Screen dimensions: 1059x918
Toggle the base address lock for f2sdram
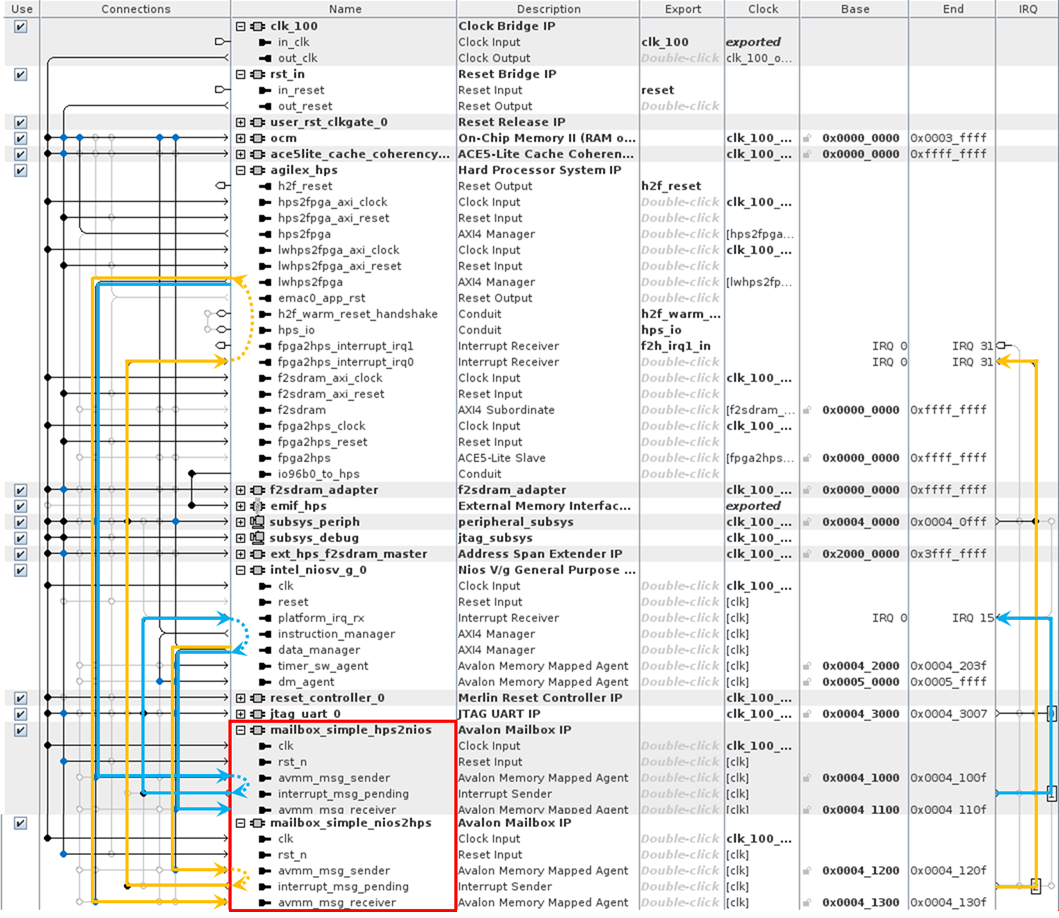click(807, 410)
